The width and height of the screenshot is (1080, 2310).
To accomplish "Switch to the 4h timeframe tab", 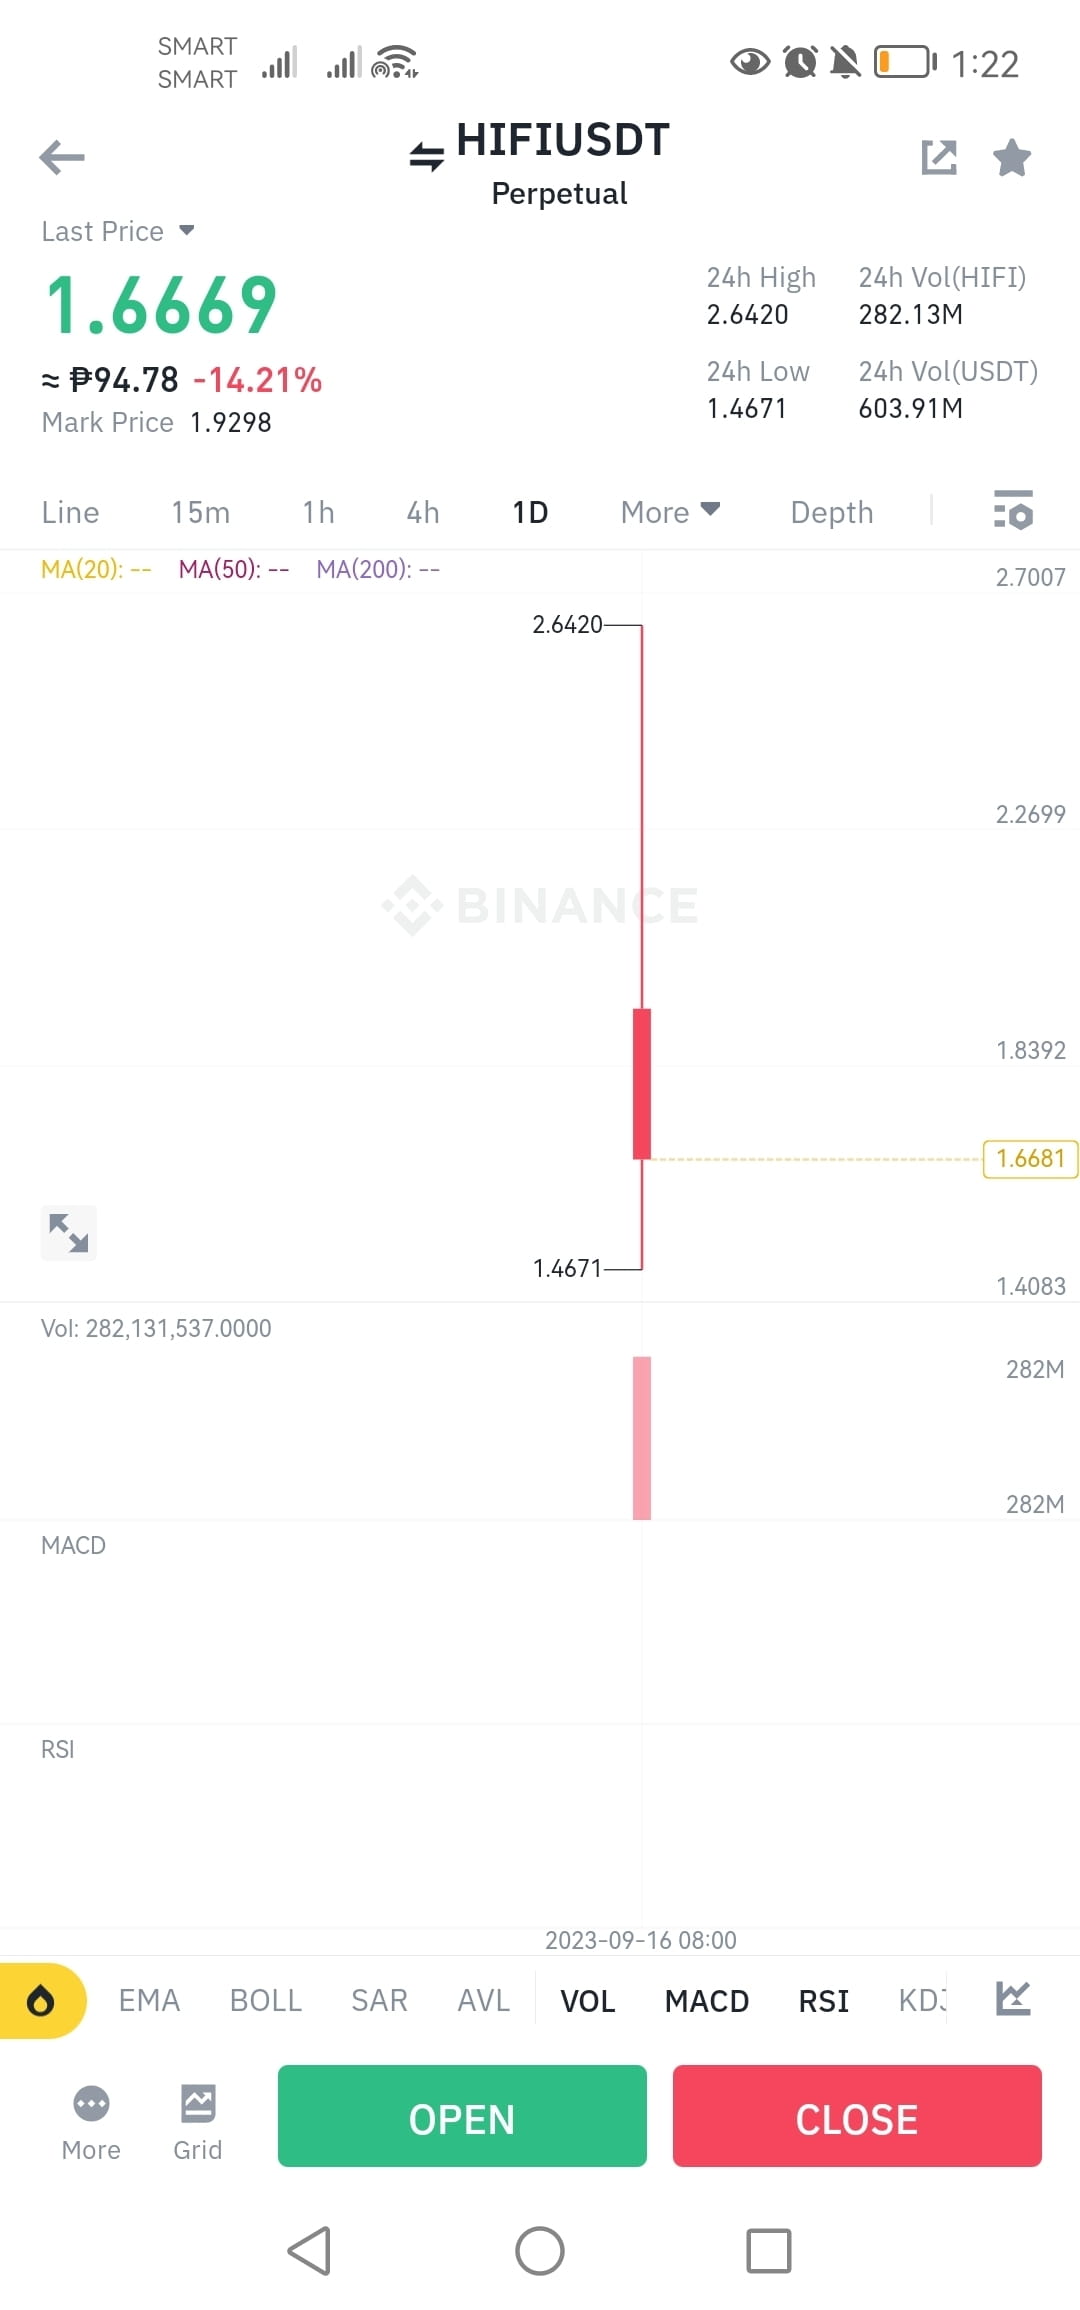I will 423,512.
